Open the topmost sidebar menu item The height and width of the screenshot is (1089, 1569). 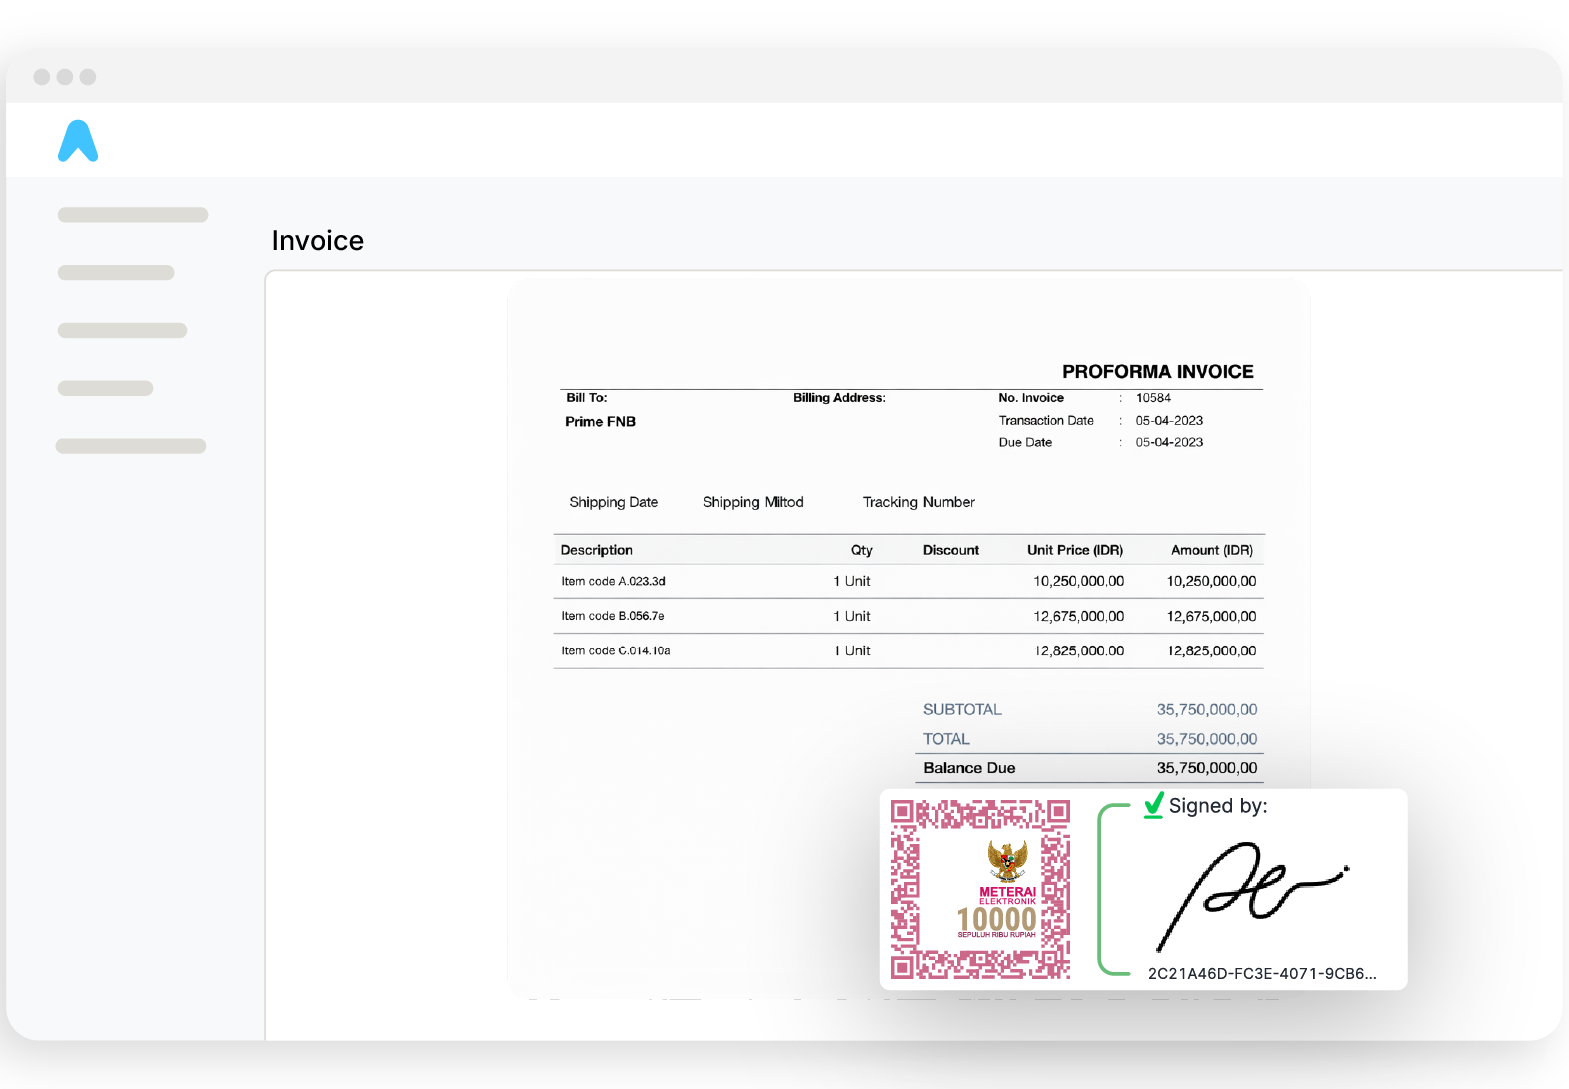click(133, 215)
